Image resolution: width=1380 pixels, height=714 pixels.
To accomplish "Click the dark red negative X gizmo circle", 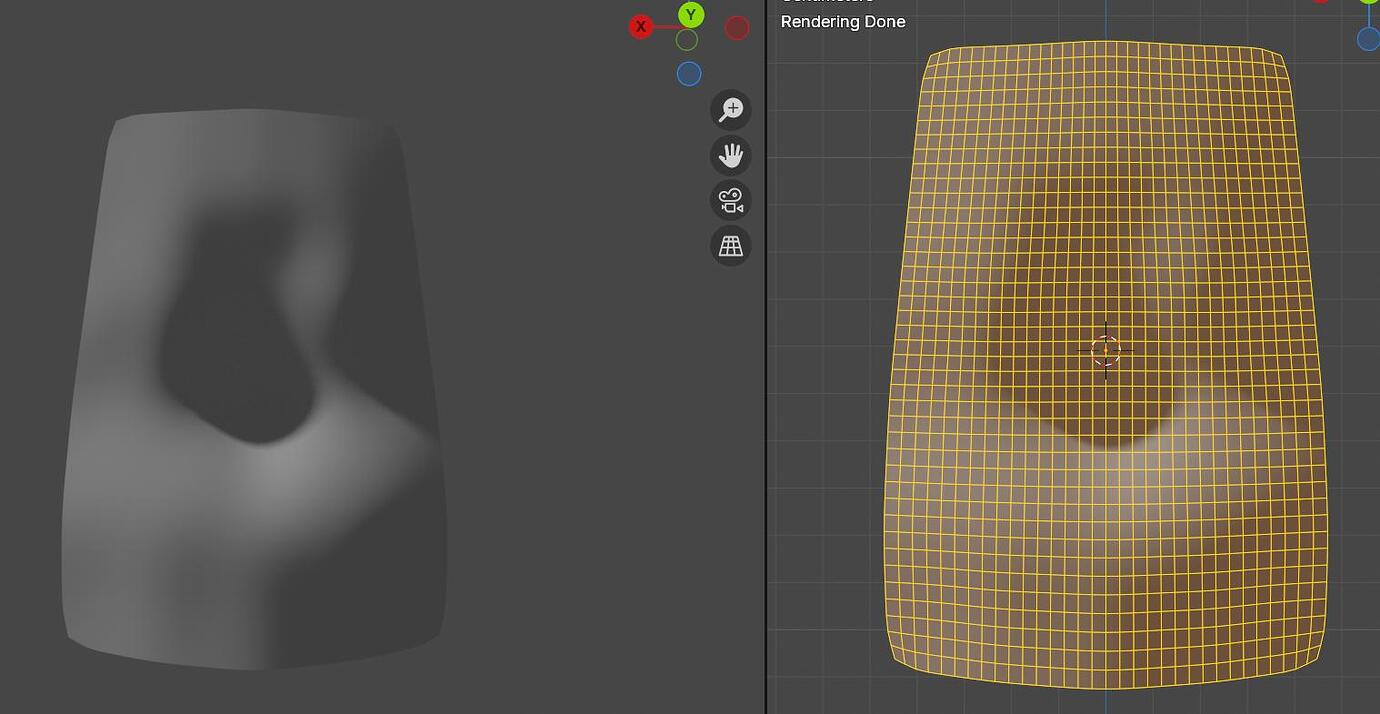I will pyautogui.click(x=737, y=28).
